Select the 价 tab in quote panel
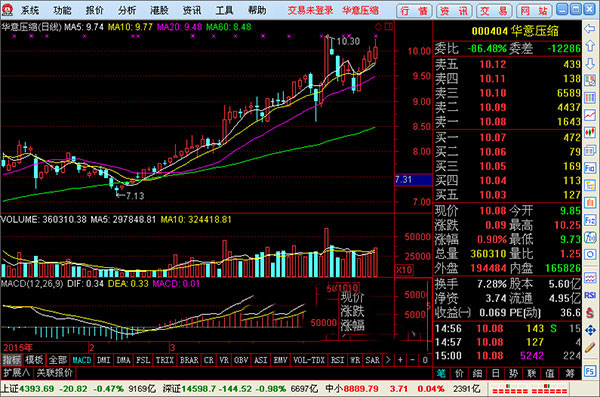Viewport: 600px width, 397px height. (x=459, y=373)
